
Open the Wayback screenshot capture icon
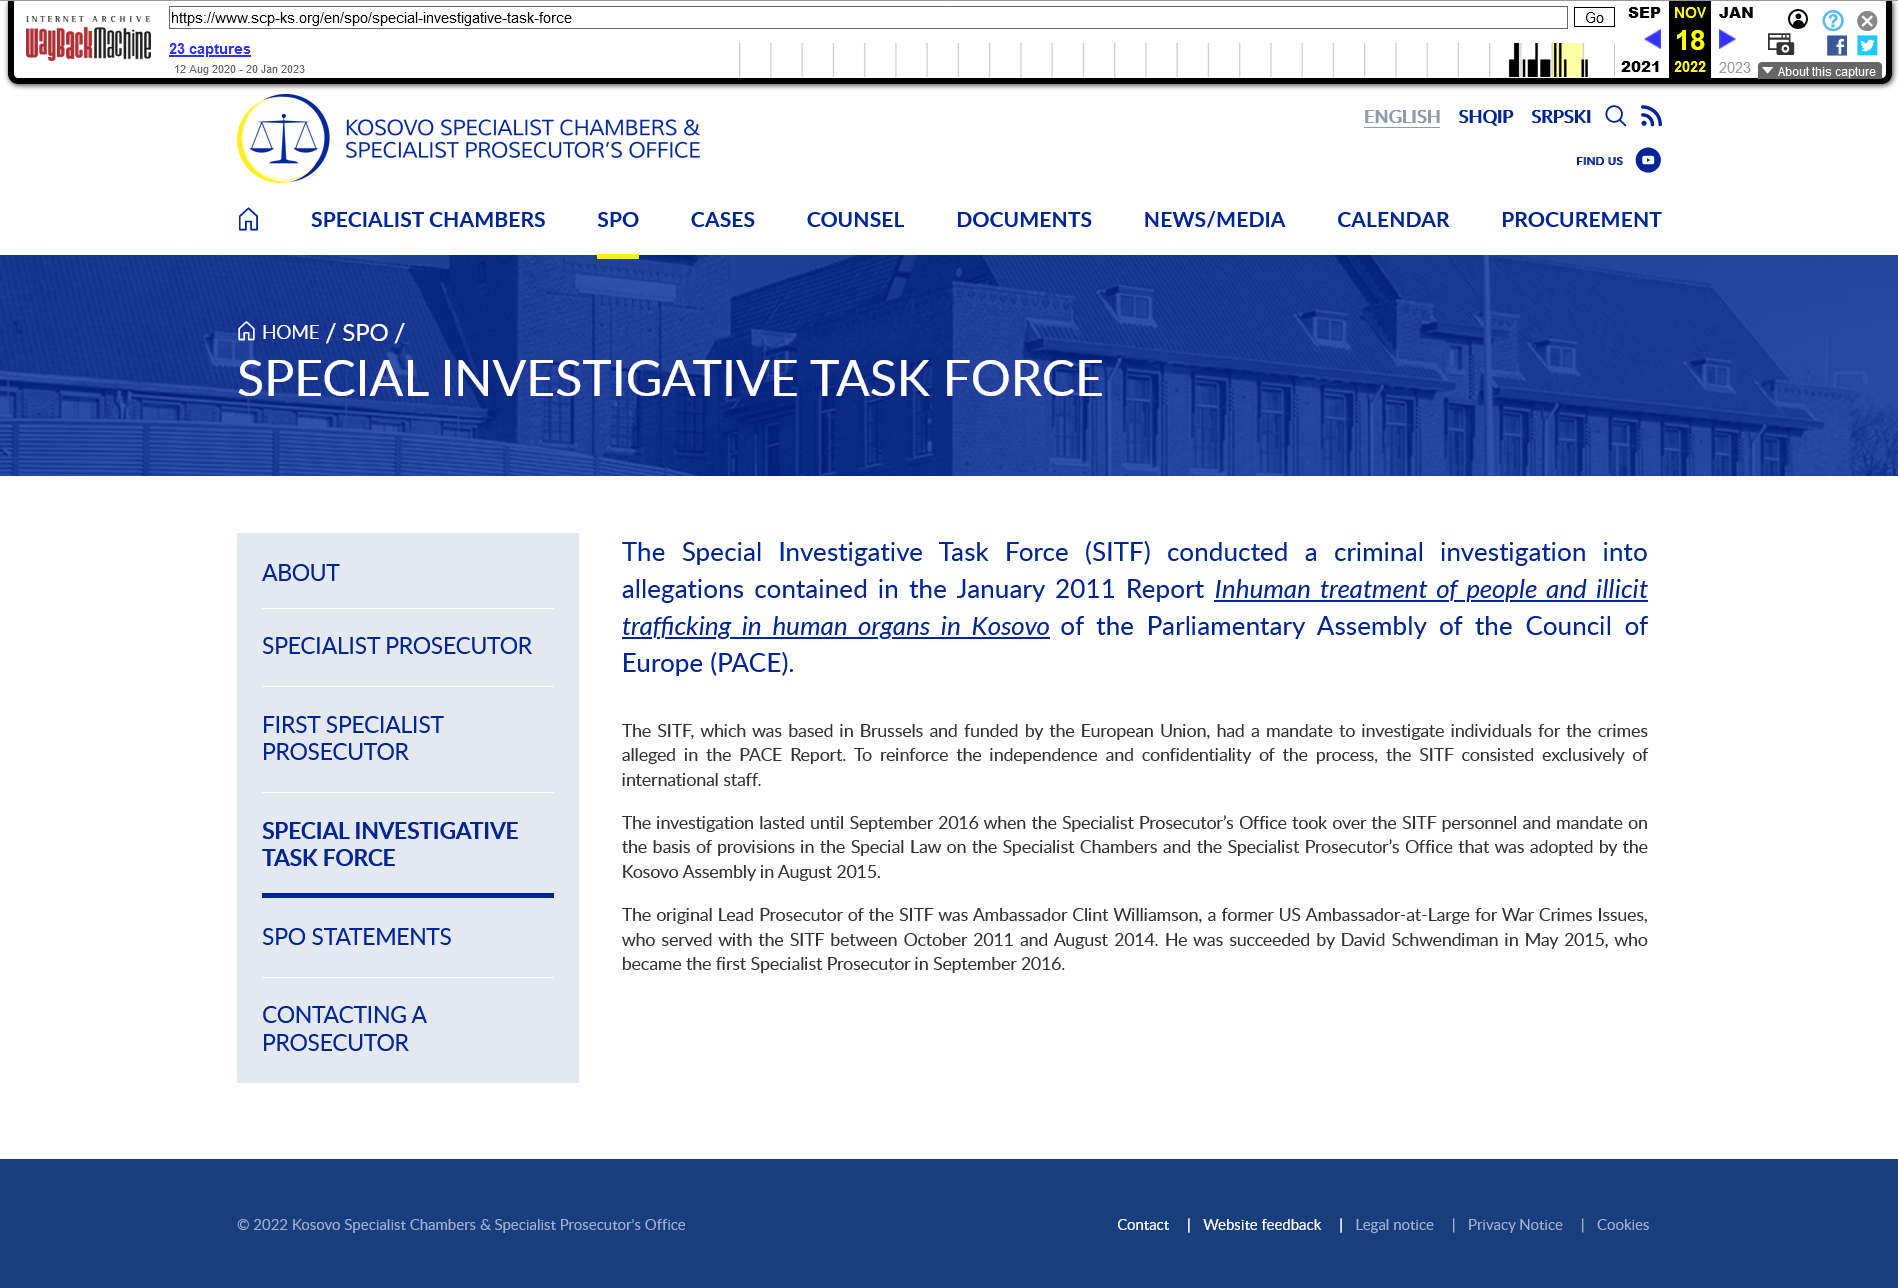pyautogui.click(x=1780, y=44)
